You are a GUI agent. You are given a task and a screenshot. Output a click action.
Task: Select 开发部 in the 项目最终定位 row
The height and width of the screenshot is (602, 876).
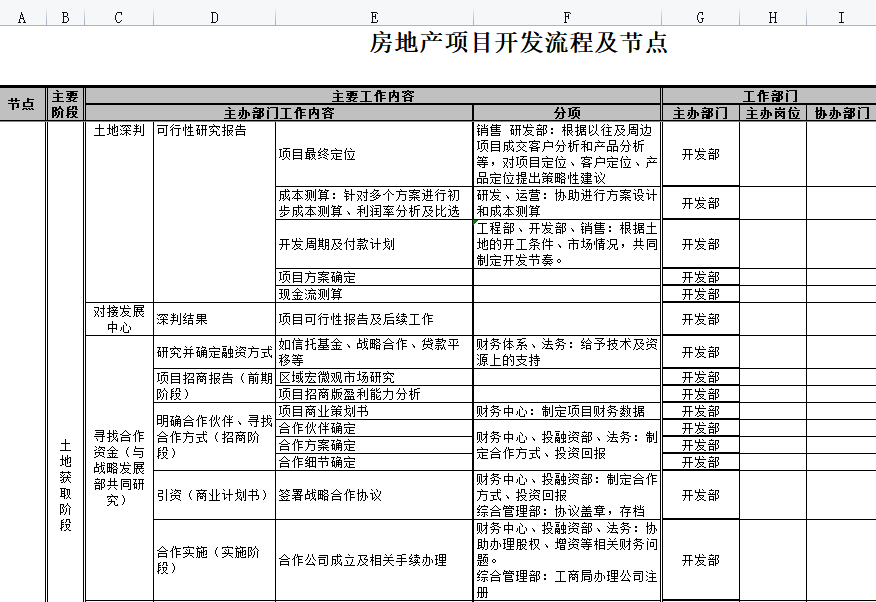pos(701,154)
